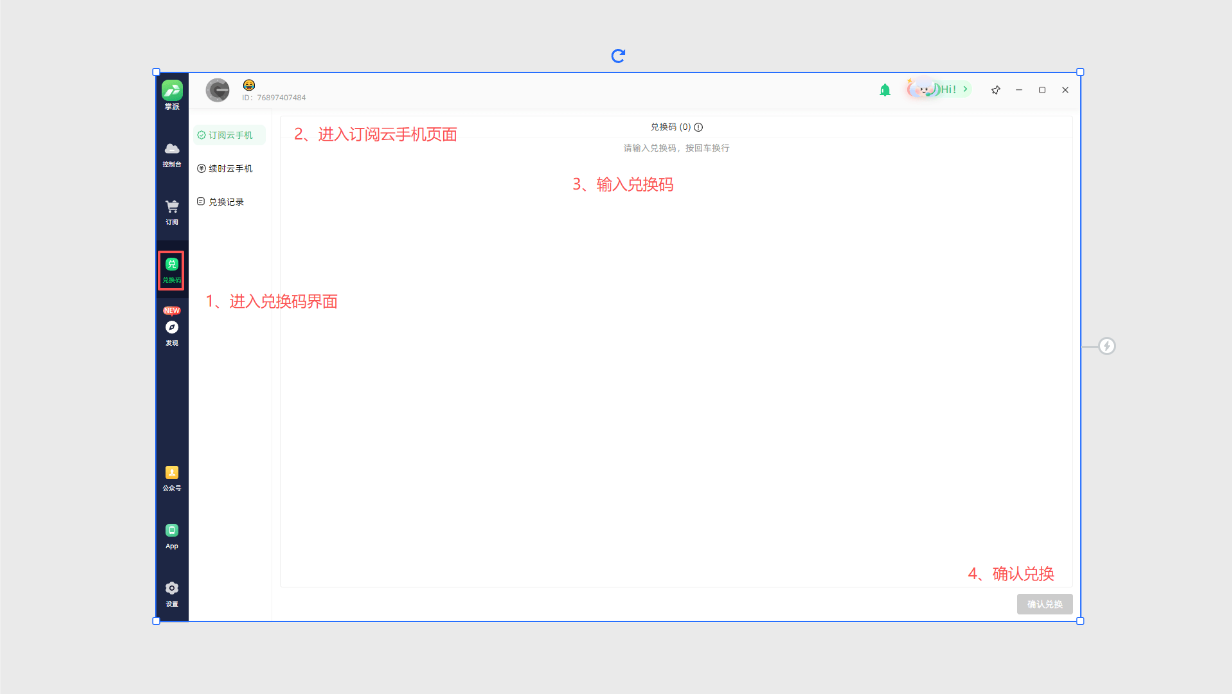Click the lightning bolt interaction handle

(1107, 346)
